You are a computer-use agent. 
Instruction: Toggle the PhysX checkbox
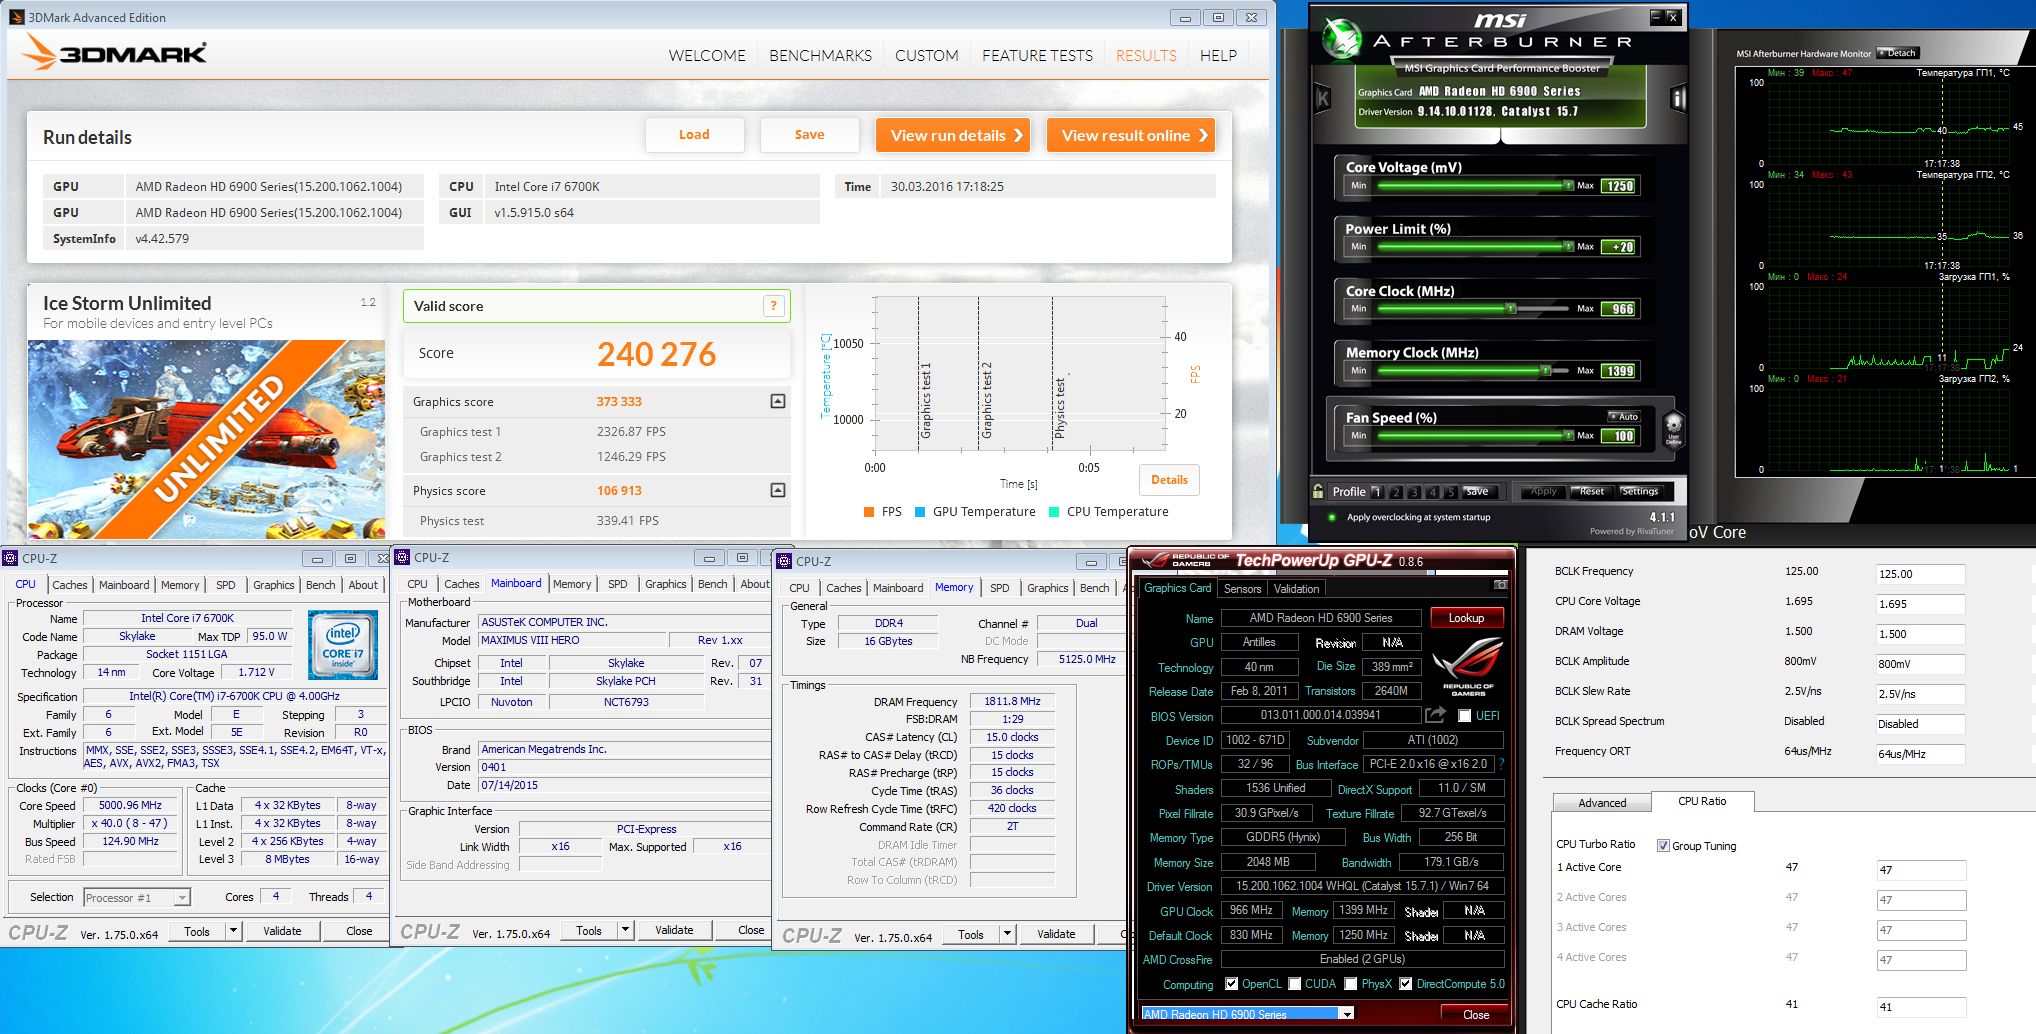[1351, 984]
